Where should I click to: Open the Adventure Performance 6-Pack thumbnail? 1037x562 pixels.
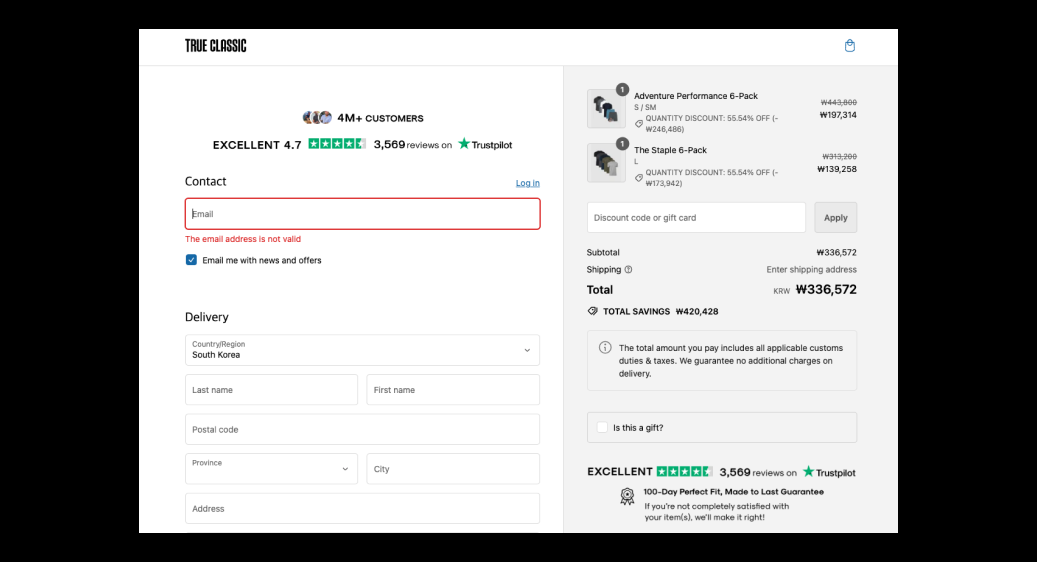point(606,108)
